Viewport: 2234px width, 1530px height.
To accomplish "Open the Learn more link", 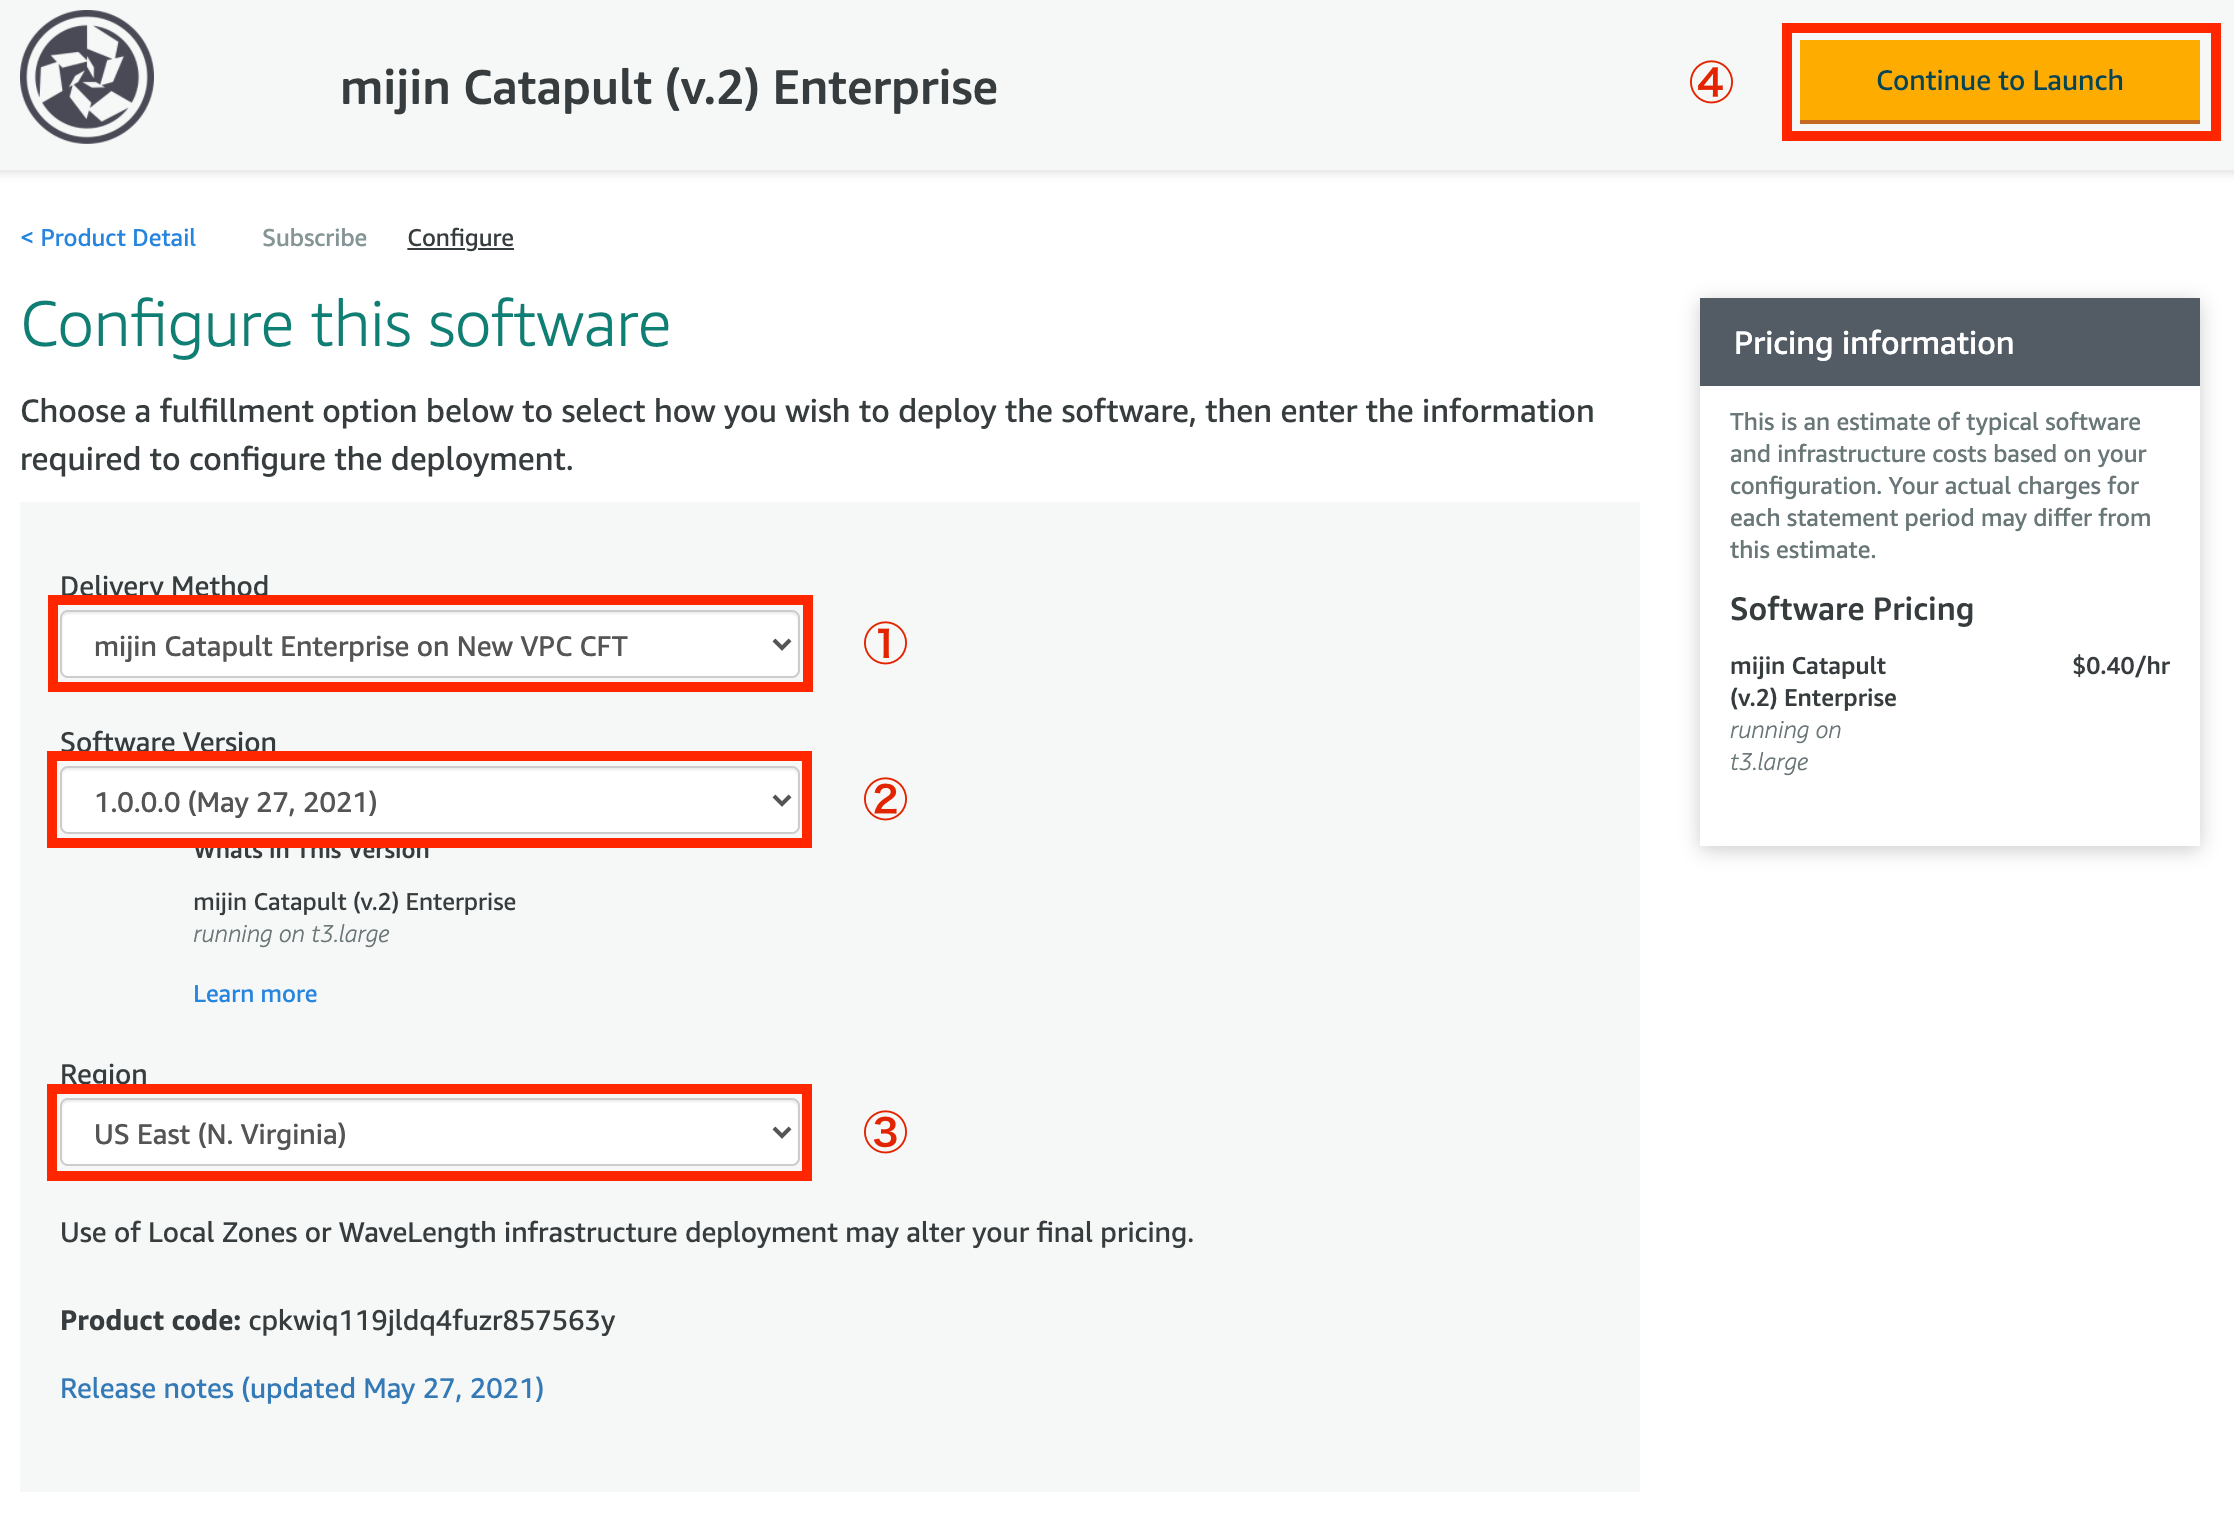I will [255, 994].
